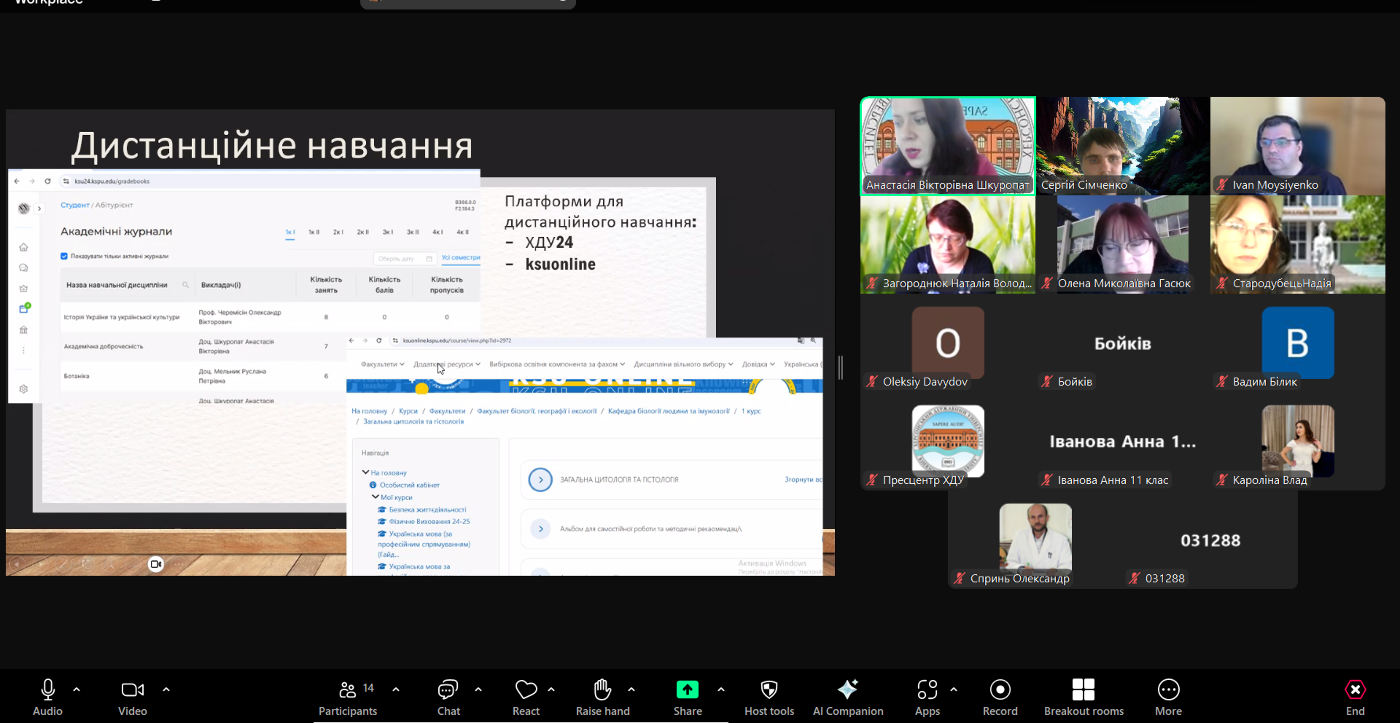
Task: Click muted mic icon beside Вадим Білик
Action: click(1222, 382)
